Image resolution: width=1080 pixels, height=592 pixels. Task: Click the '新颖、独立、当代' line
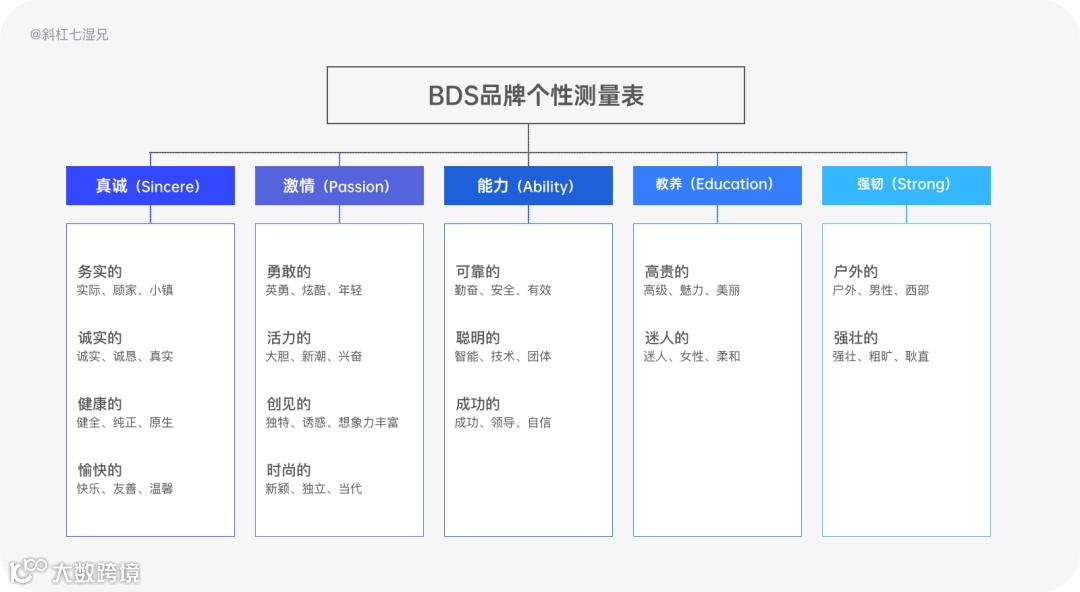[314, 489]
